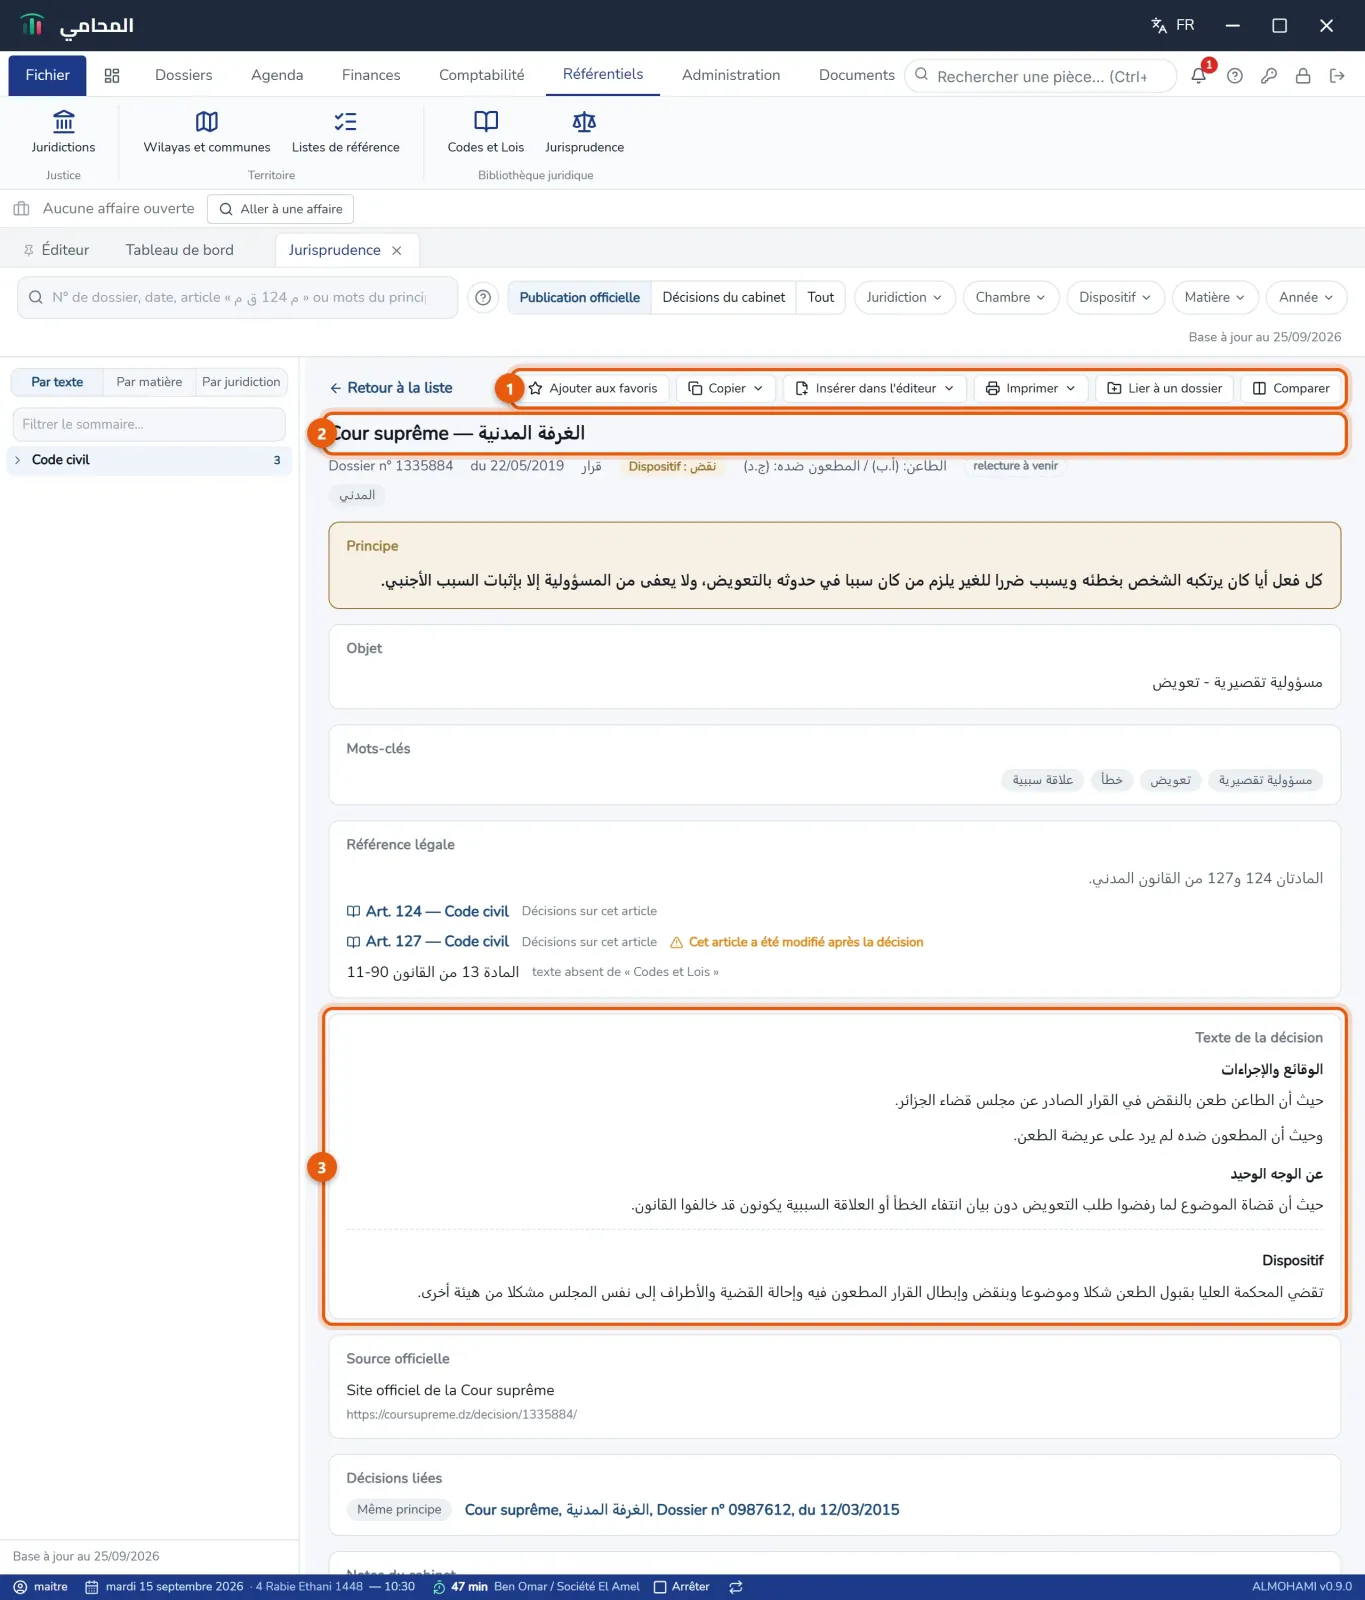Open Wilayas et communes
The image size is (1365, 1600).
(x=207, y=133)
